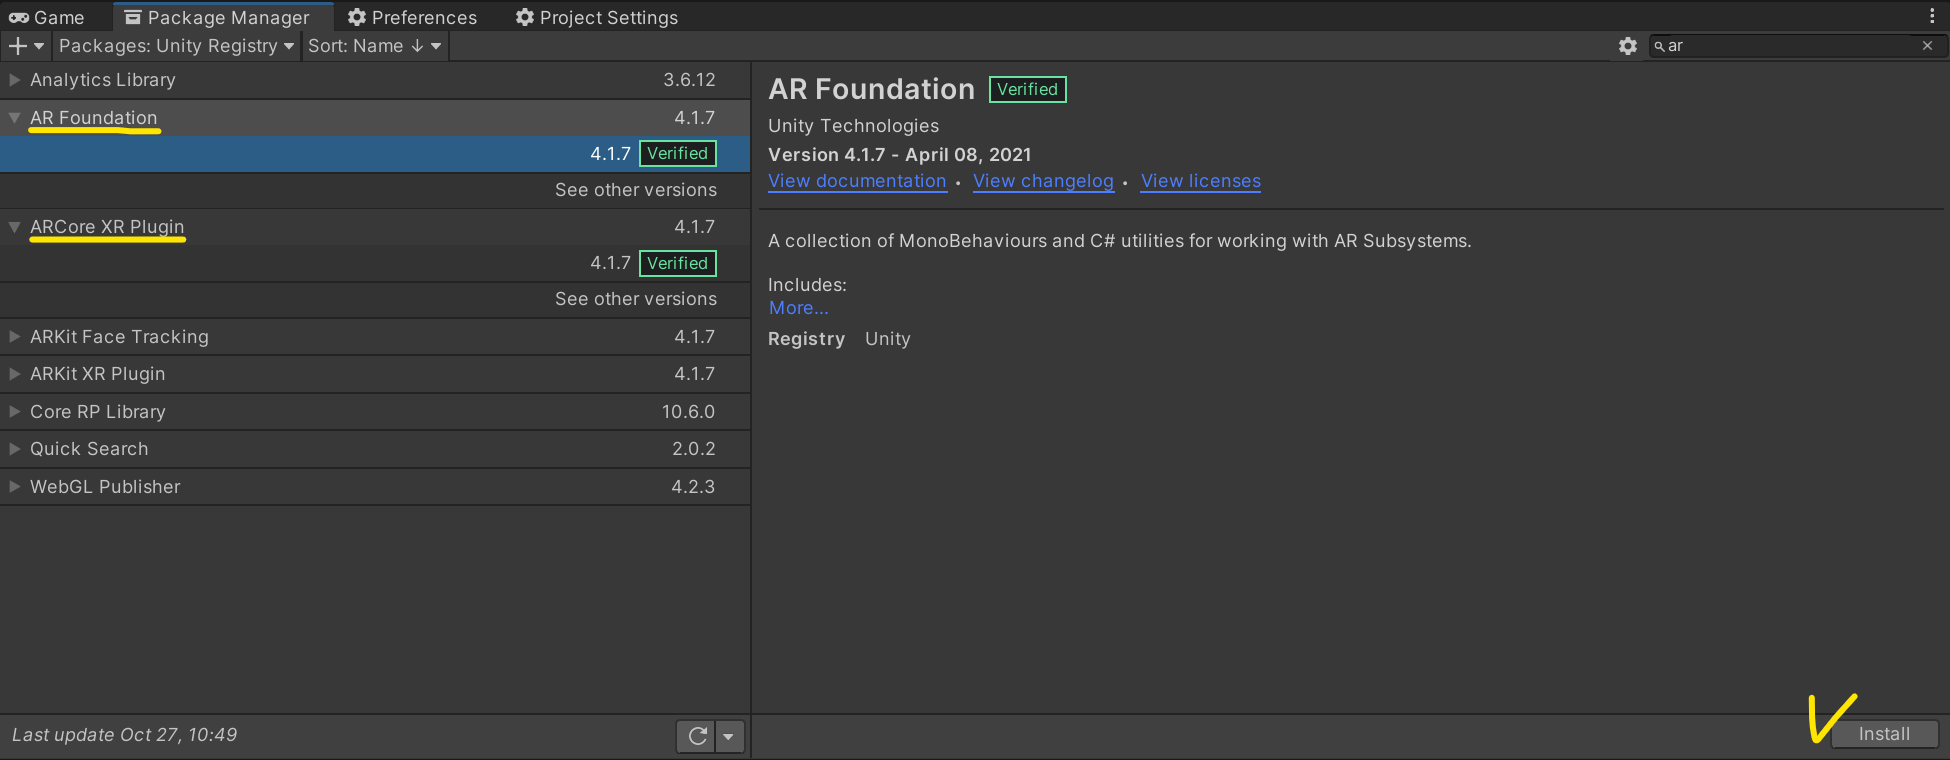Select the Core RP Library package row
This screenshot has height=760, width=1950.
click(375, 412)
